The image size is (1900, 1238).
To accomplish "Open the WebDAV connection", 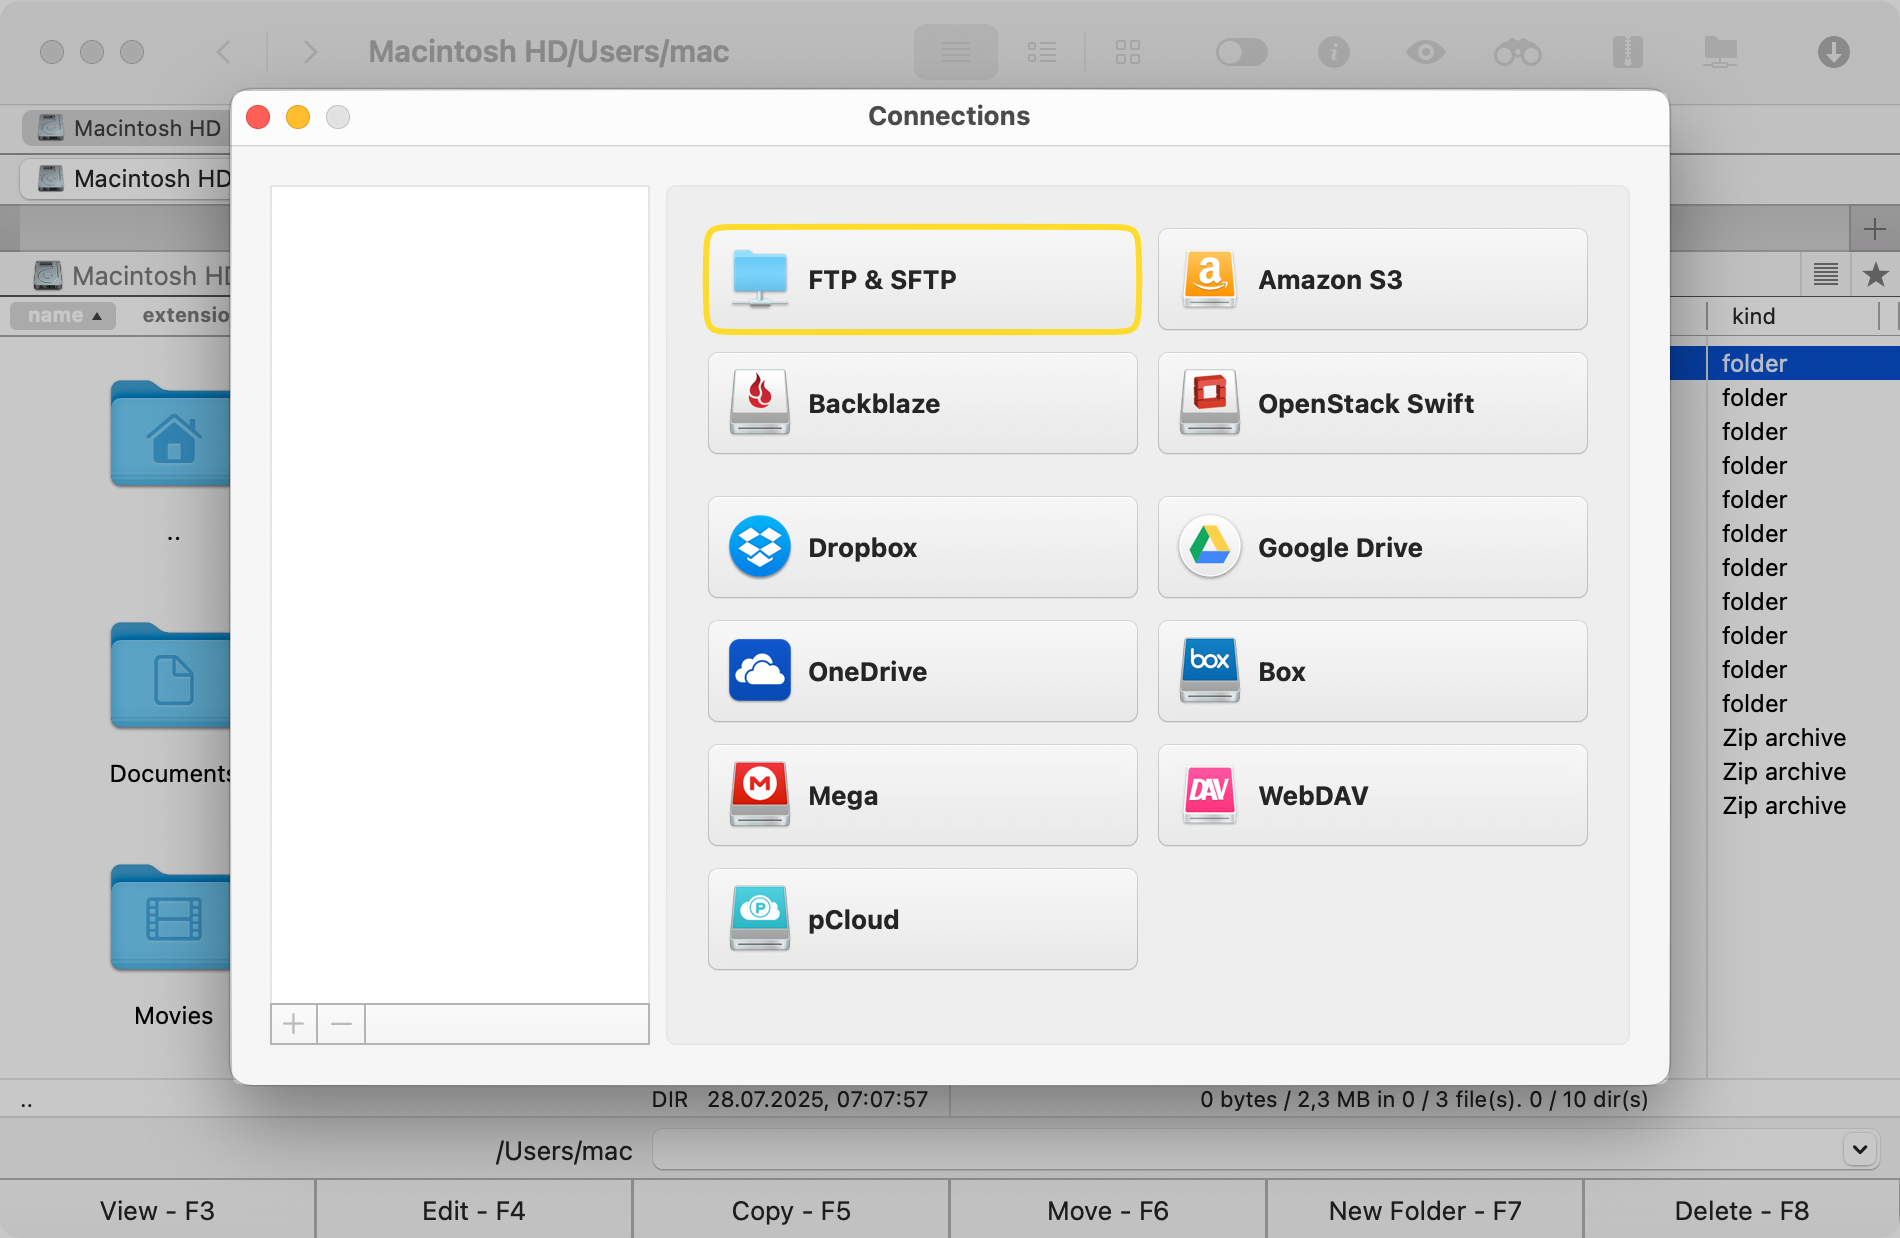I will tap(1371, 795).
